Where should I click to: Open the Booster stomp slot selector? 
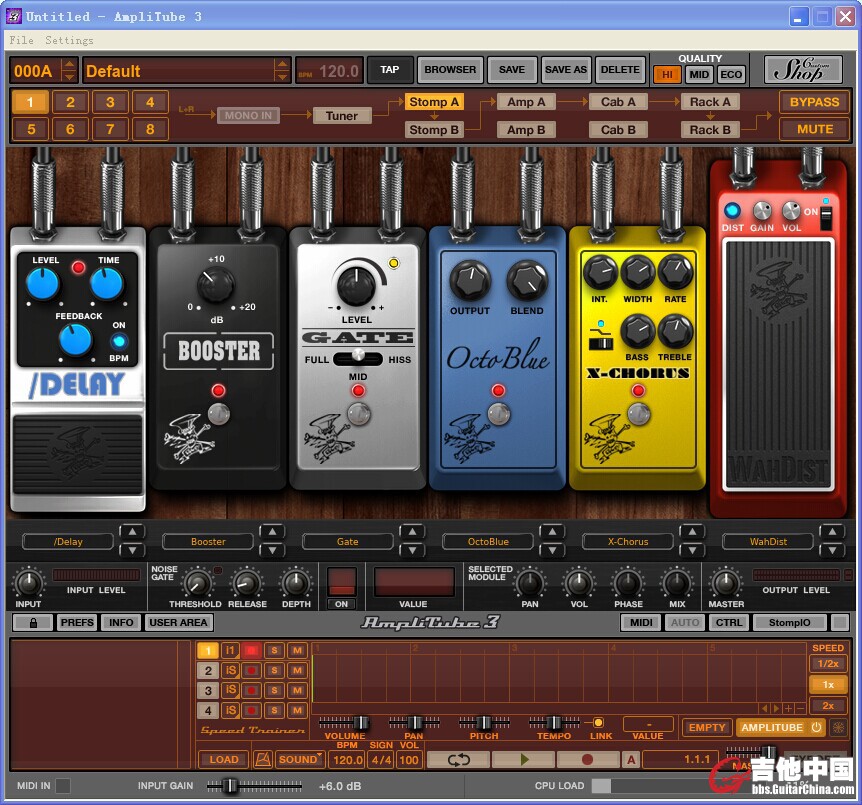click(208, 542)
